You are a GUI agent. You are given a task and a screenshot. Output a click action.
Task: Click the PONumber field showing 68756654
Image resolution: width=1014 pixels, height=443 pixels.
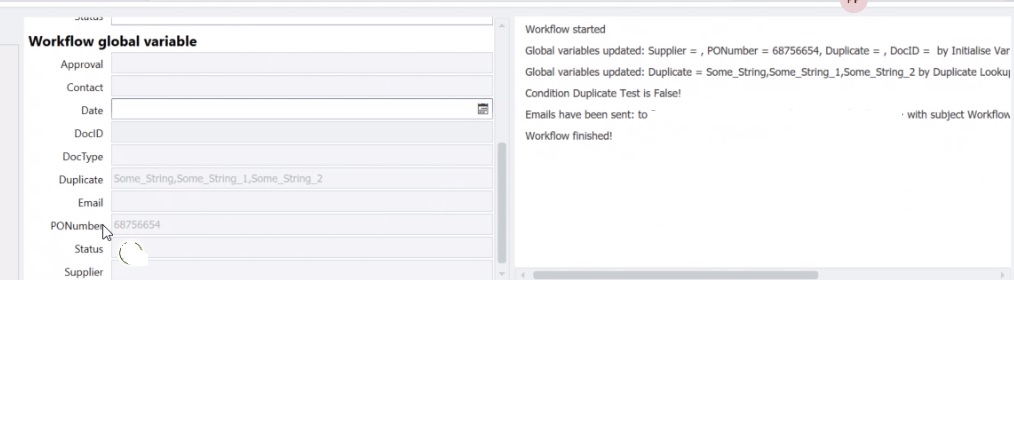click(301, 225)
